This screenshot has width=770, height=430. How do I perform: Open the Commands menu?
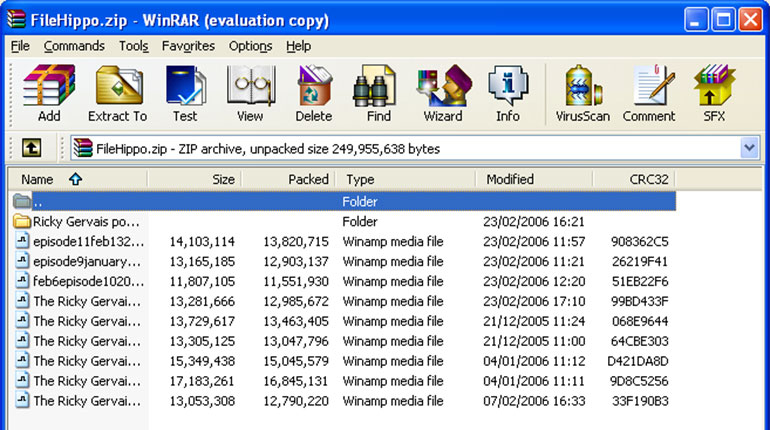point(74,46)
